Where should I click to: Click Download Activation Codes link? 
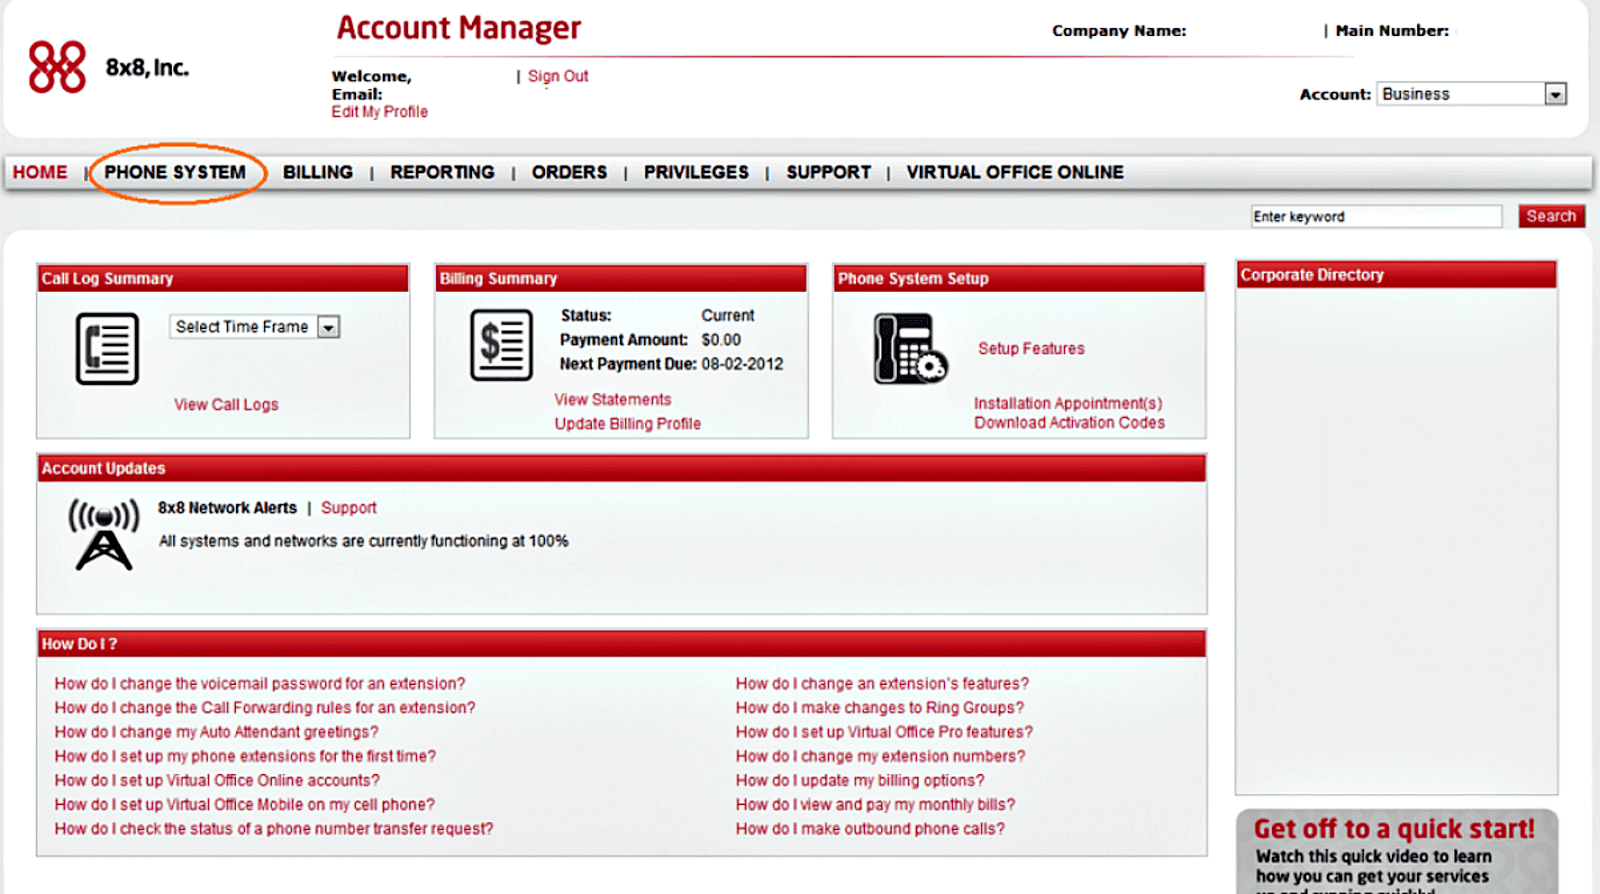[1070, 422]
